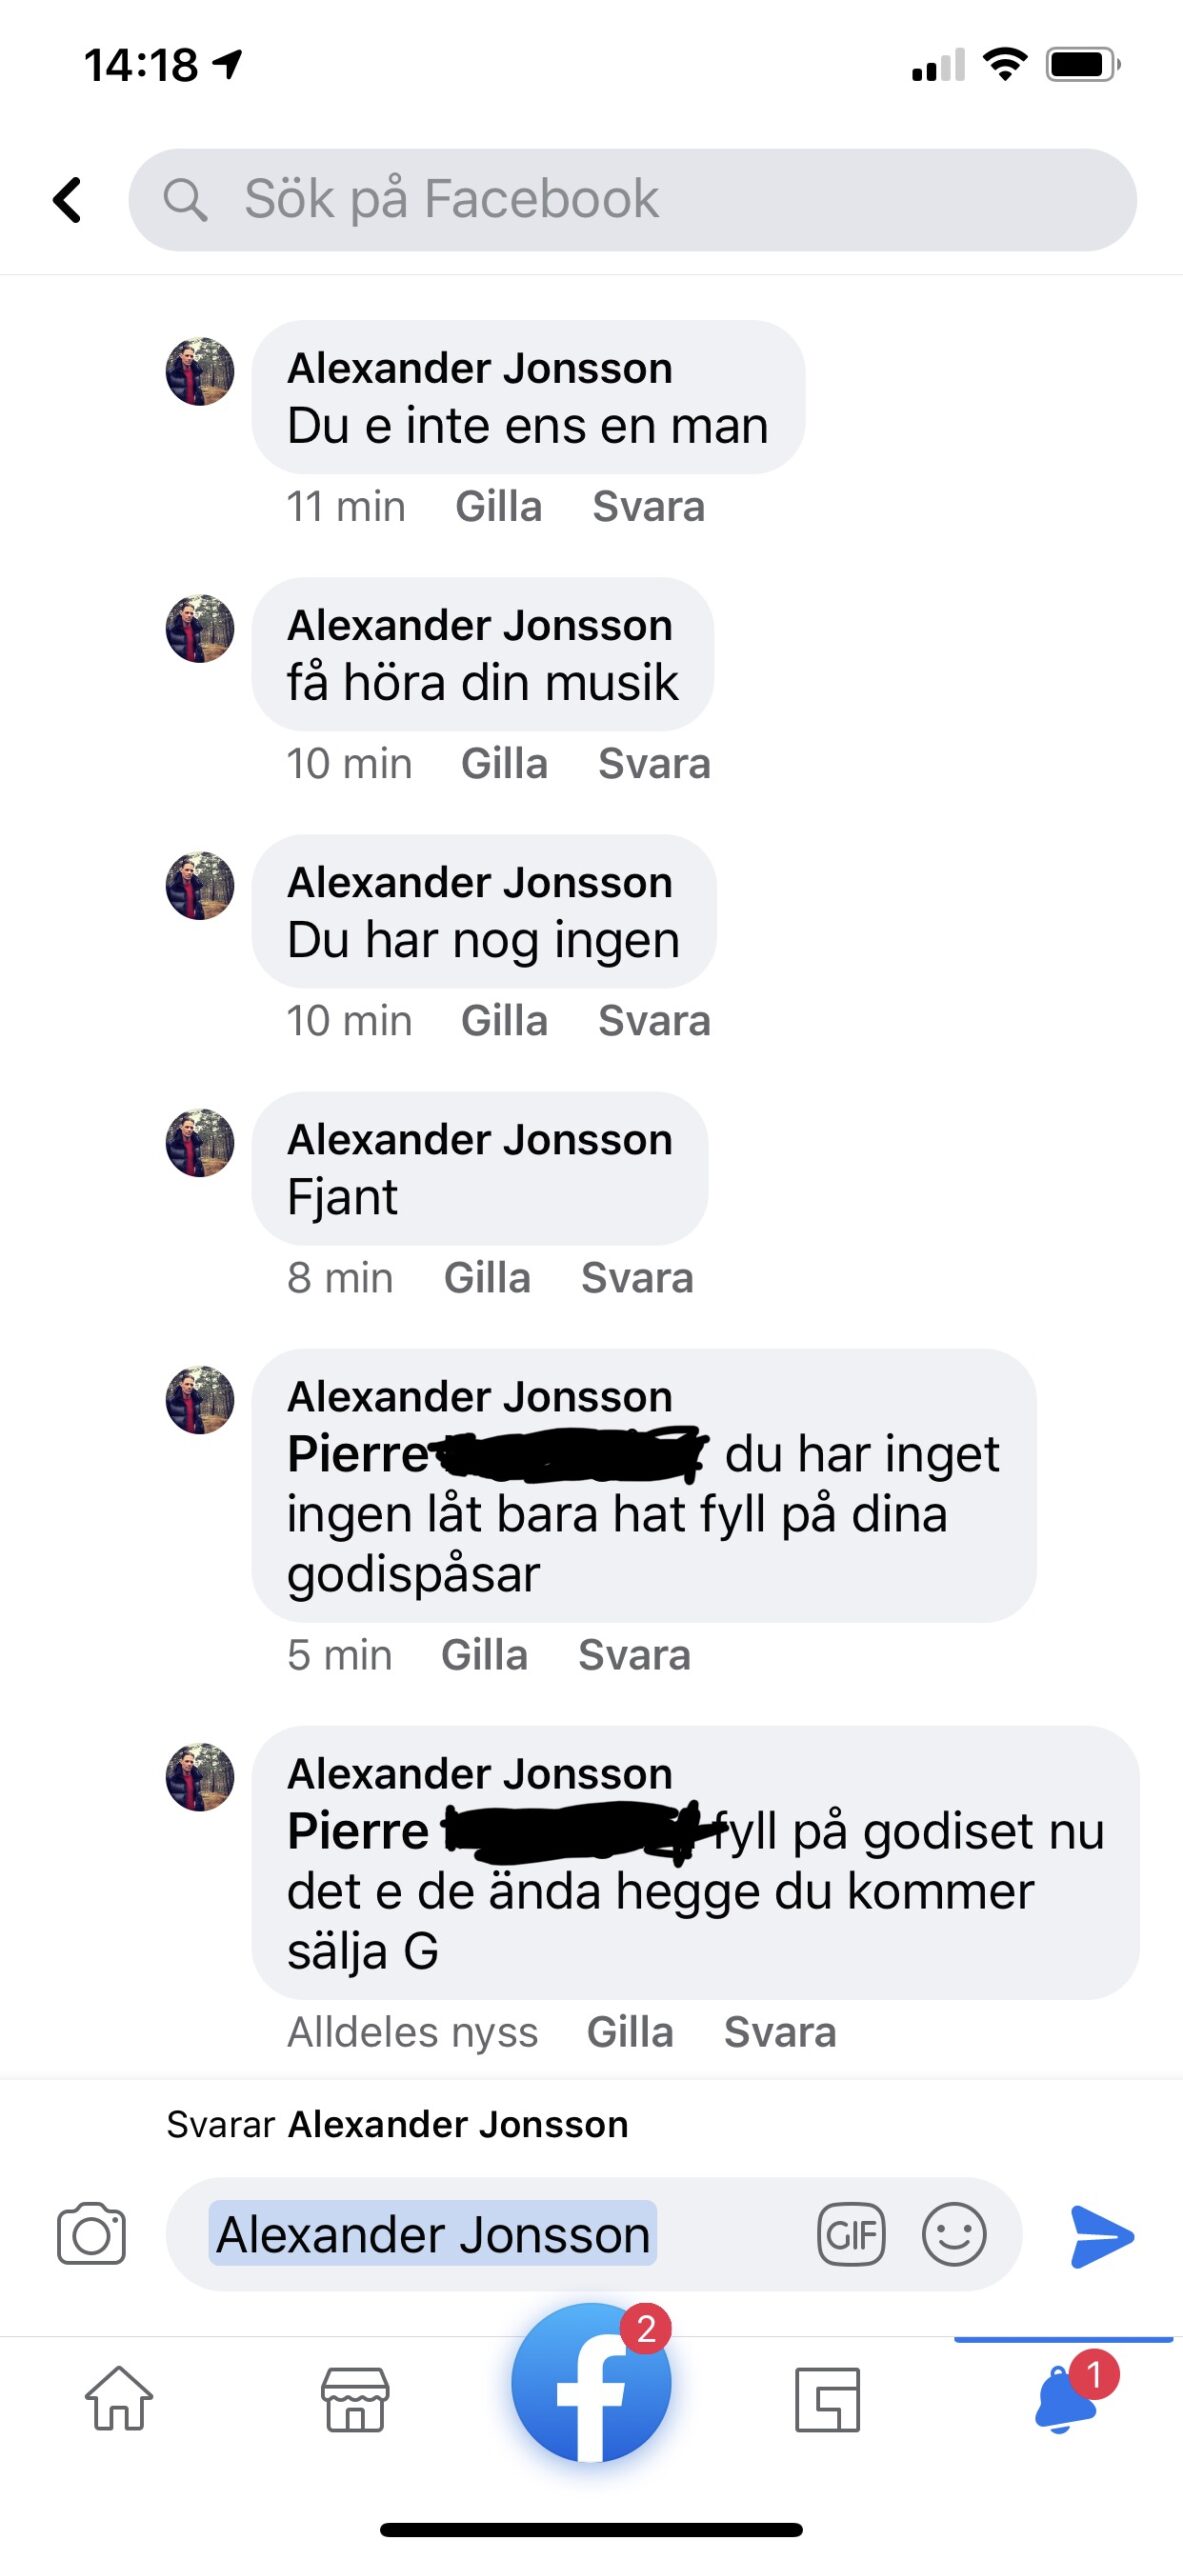The width and height of the screenshot is (1183, 2560).
Task: Click Gilla under the 'godispåsar' comment
Action: point(484,1655)
